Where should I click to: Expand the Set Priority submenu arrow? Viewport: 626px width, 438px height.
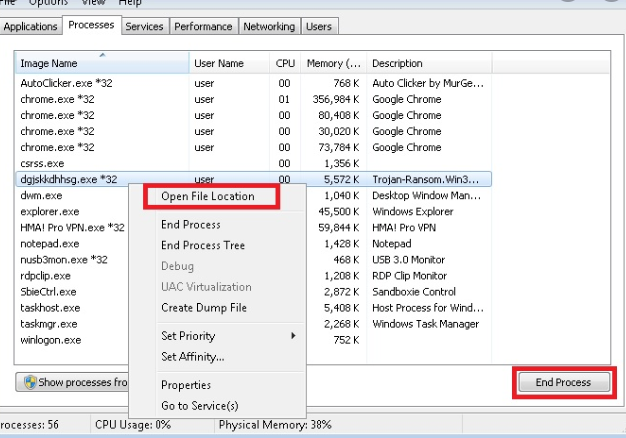(x=293, y=336)
